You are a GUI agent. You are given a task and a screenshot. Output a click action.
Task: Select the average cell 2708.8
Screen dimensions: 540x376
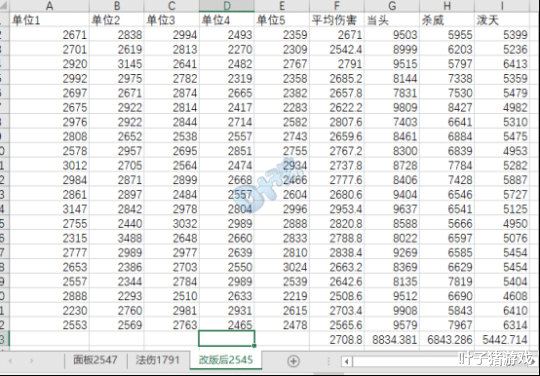337,340
